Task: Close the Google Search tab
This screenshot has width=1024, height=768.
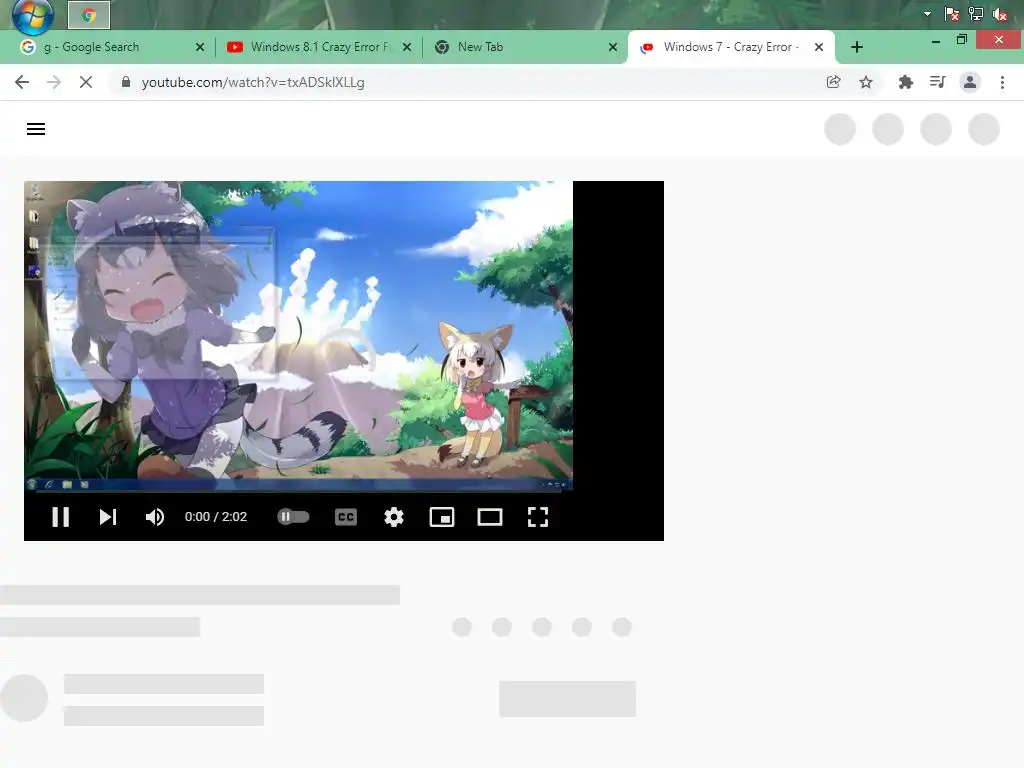Action: [200, 47]
